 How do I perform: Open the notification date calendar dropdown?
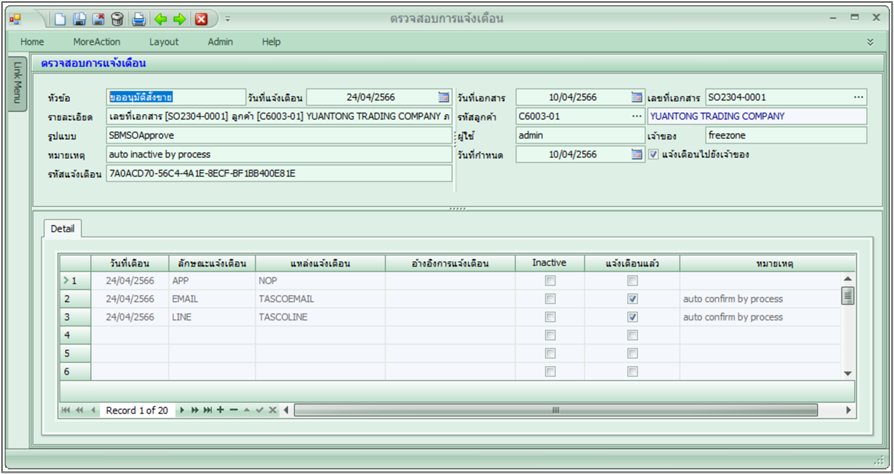444,98
